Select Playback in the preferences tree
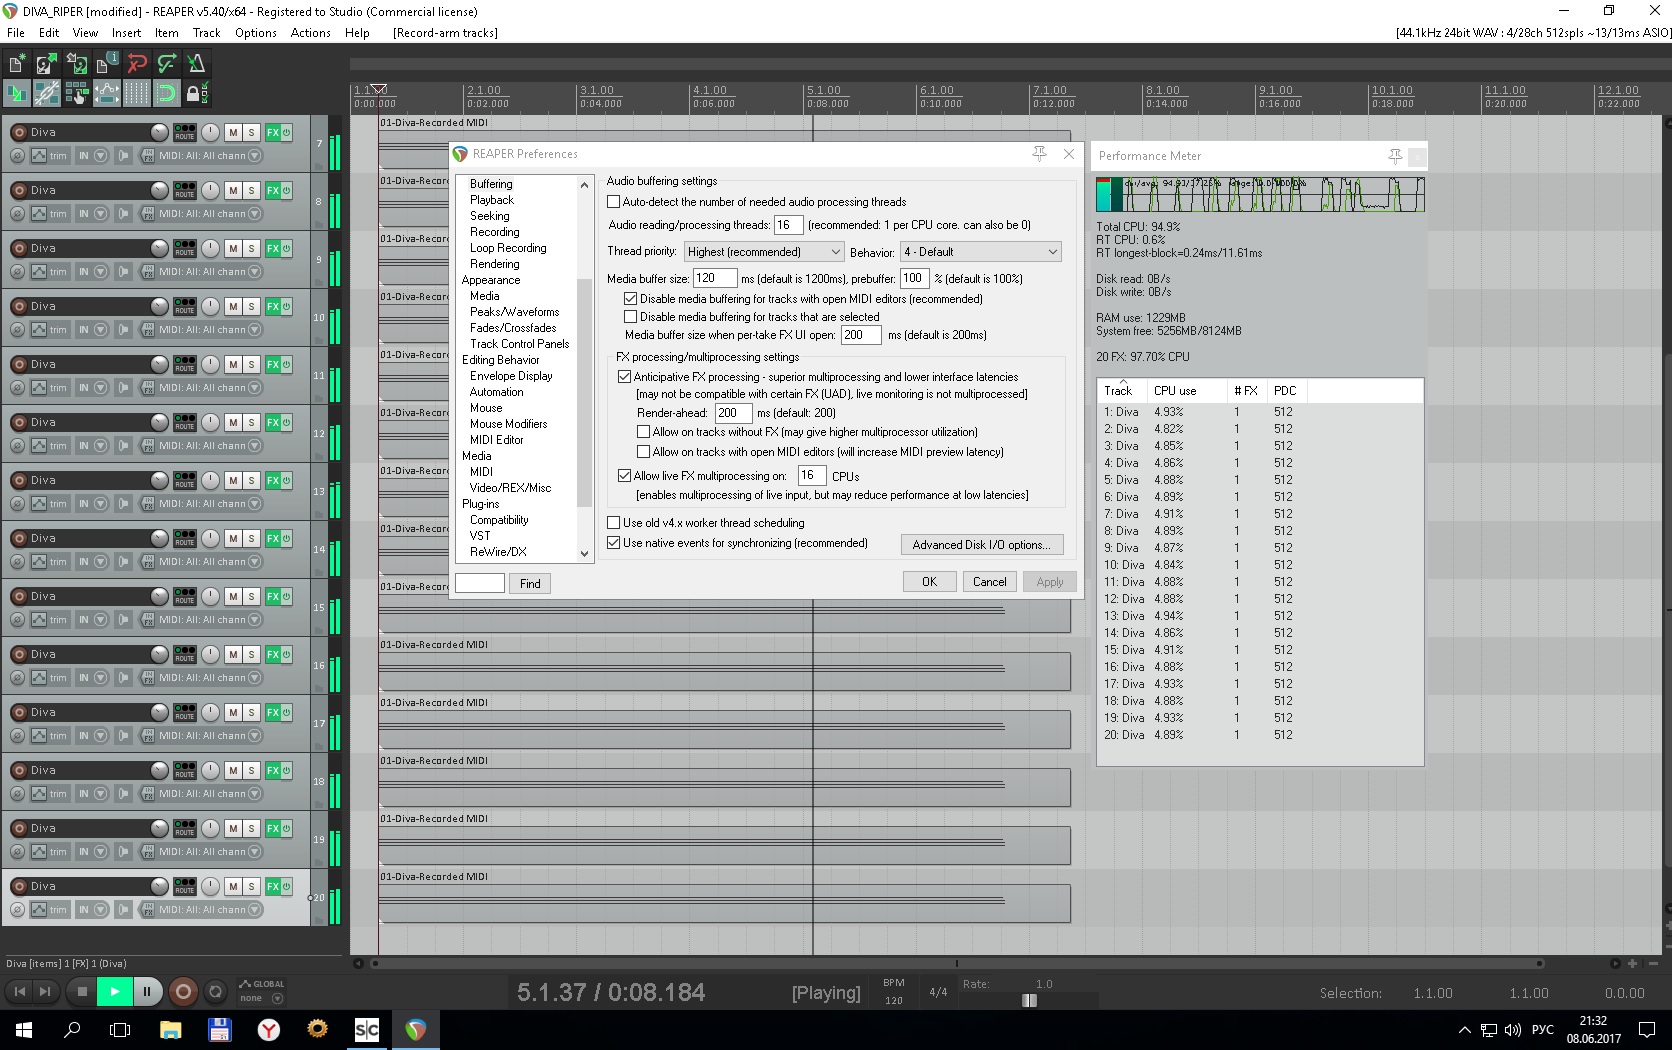 [492, 200]
